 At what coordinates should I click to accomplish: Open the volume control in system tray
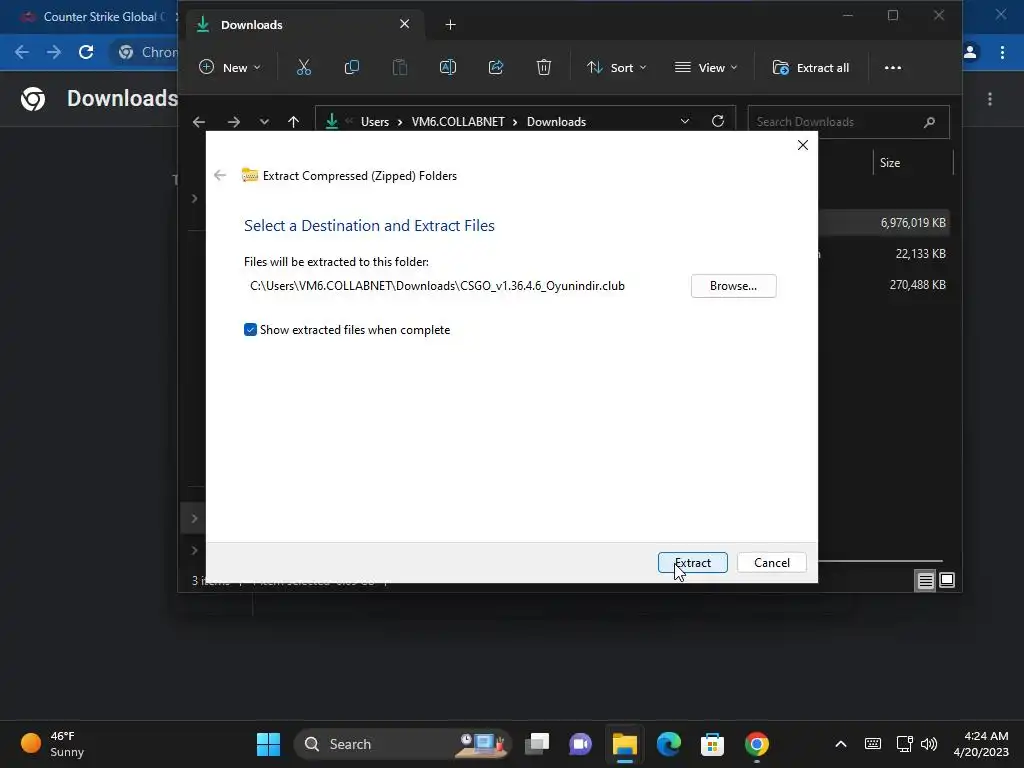coord(929,744)
